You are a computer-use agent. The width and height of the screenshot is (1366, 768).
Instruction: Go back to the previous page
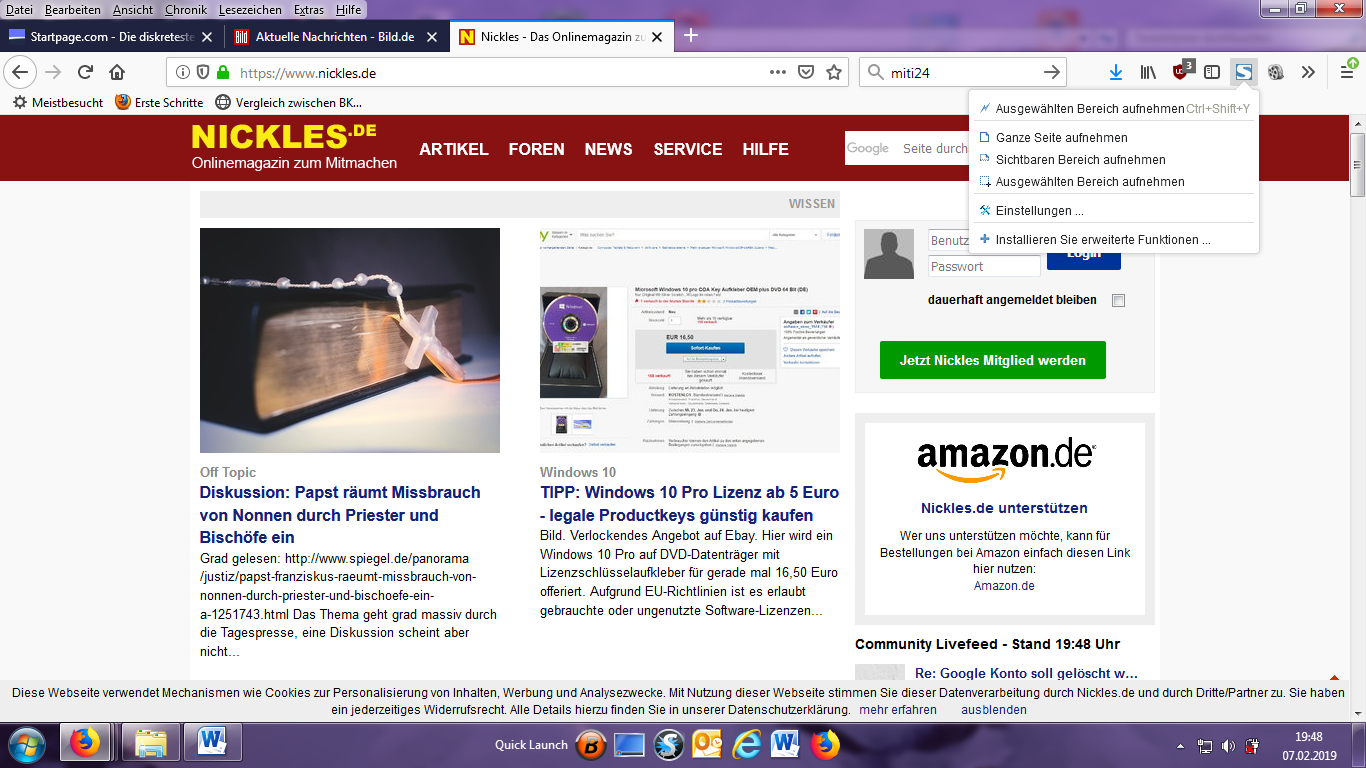21,72
